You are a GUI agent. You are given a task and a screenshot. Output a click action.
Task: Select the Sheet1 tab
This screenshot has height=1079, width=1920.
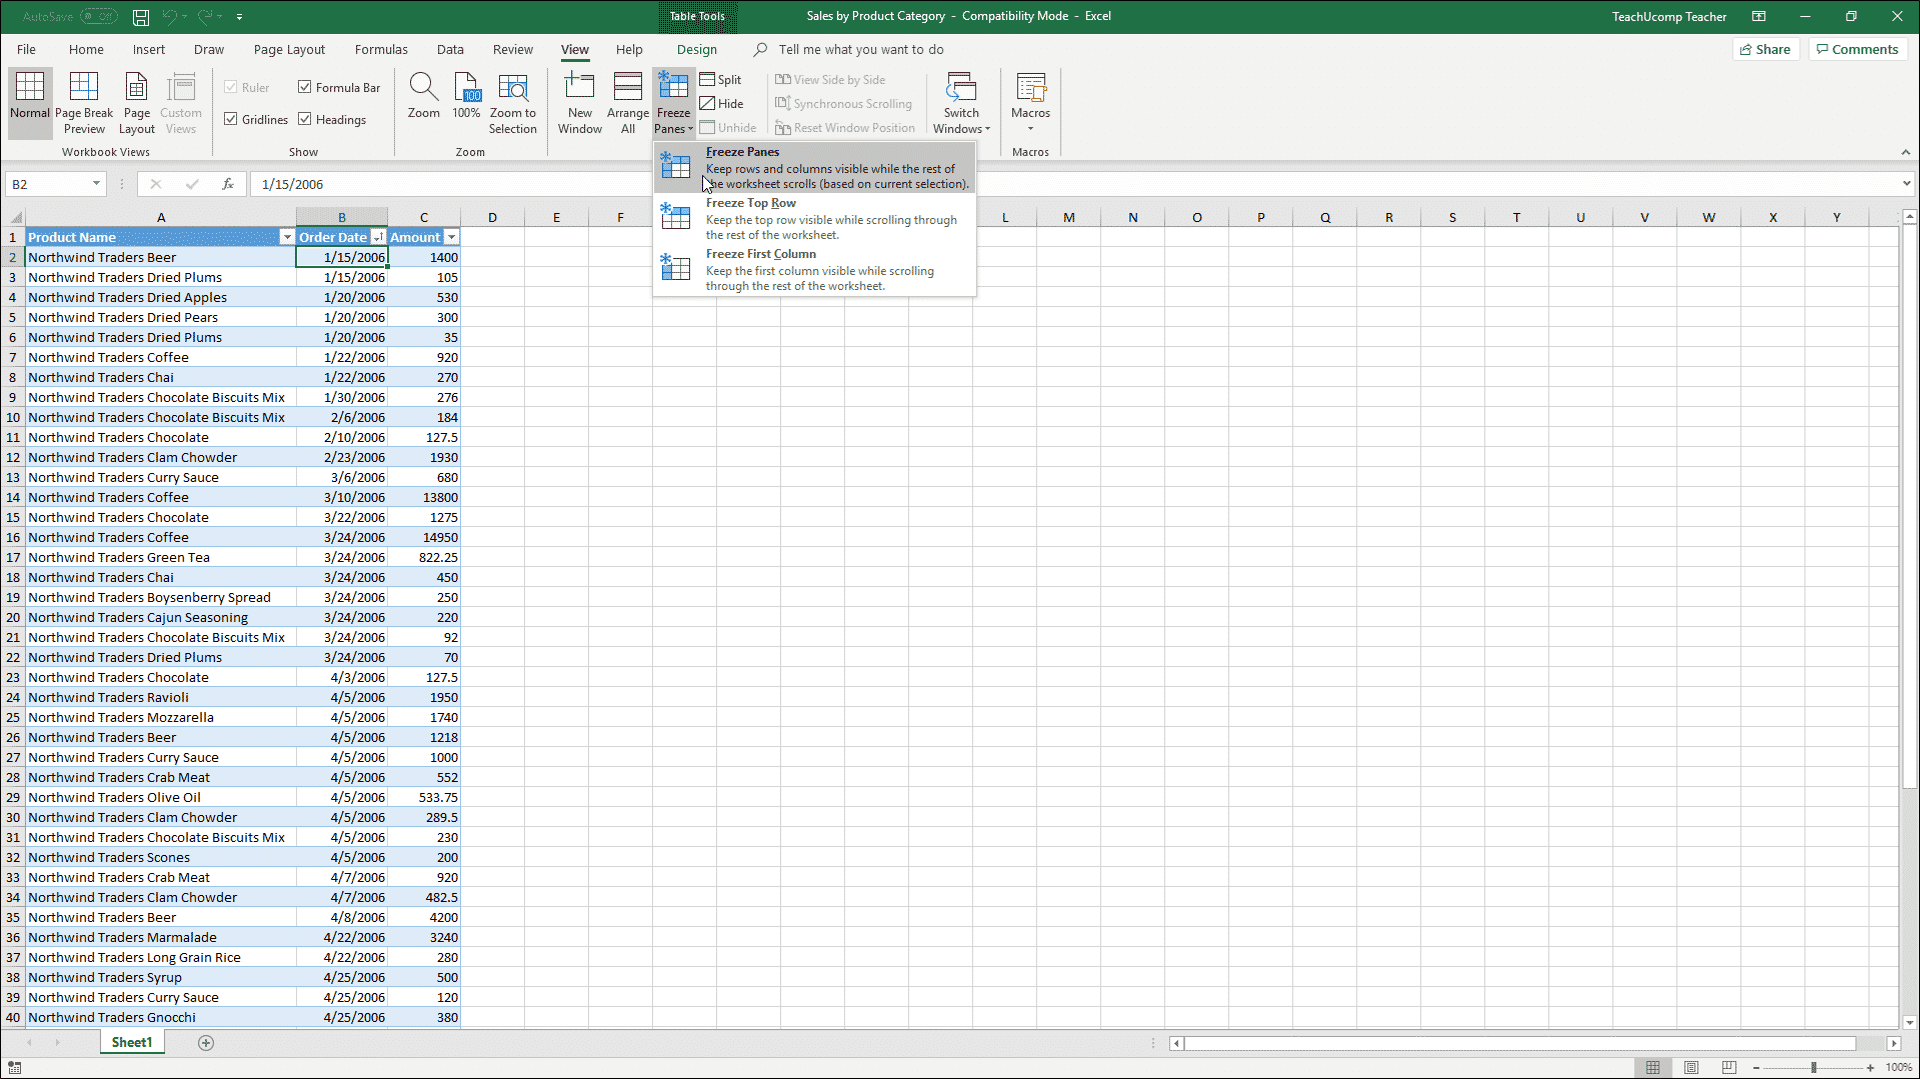pyautogui.click(x=132, y=1043)
